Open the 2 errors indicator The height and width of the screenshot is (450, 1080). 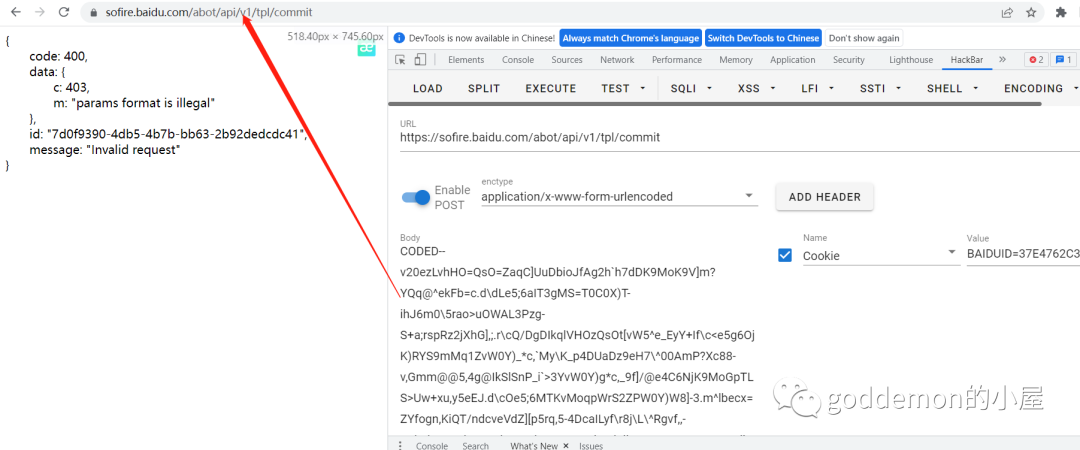(1037, 60)
